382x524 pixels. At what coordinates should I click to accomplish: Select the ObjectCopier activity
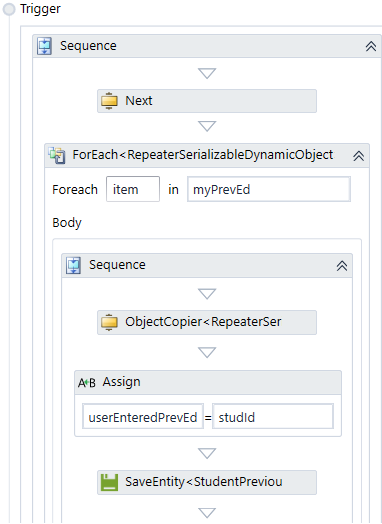[207, 322]
